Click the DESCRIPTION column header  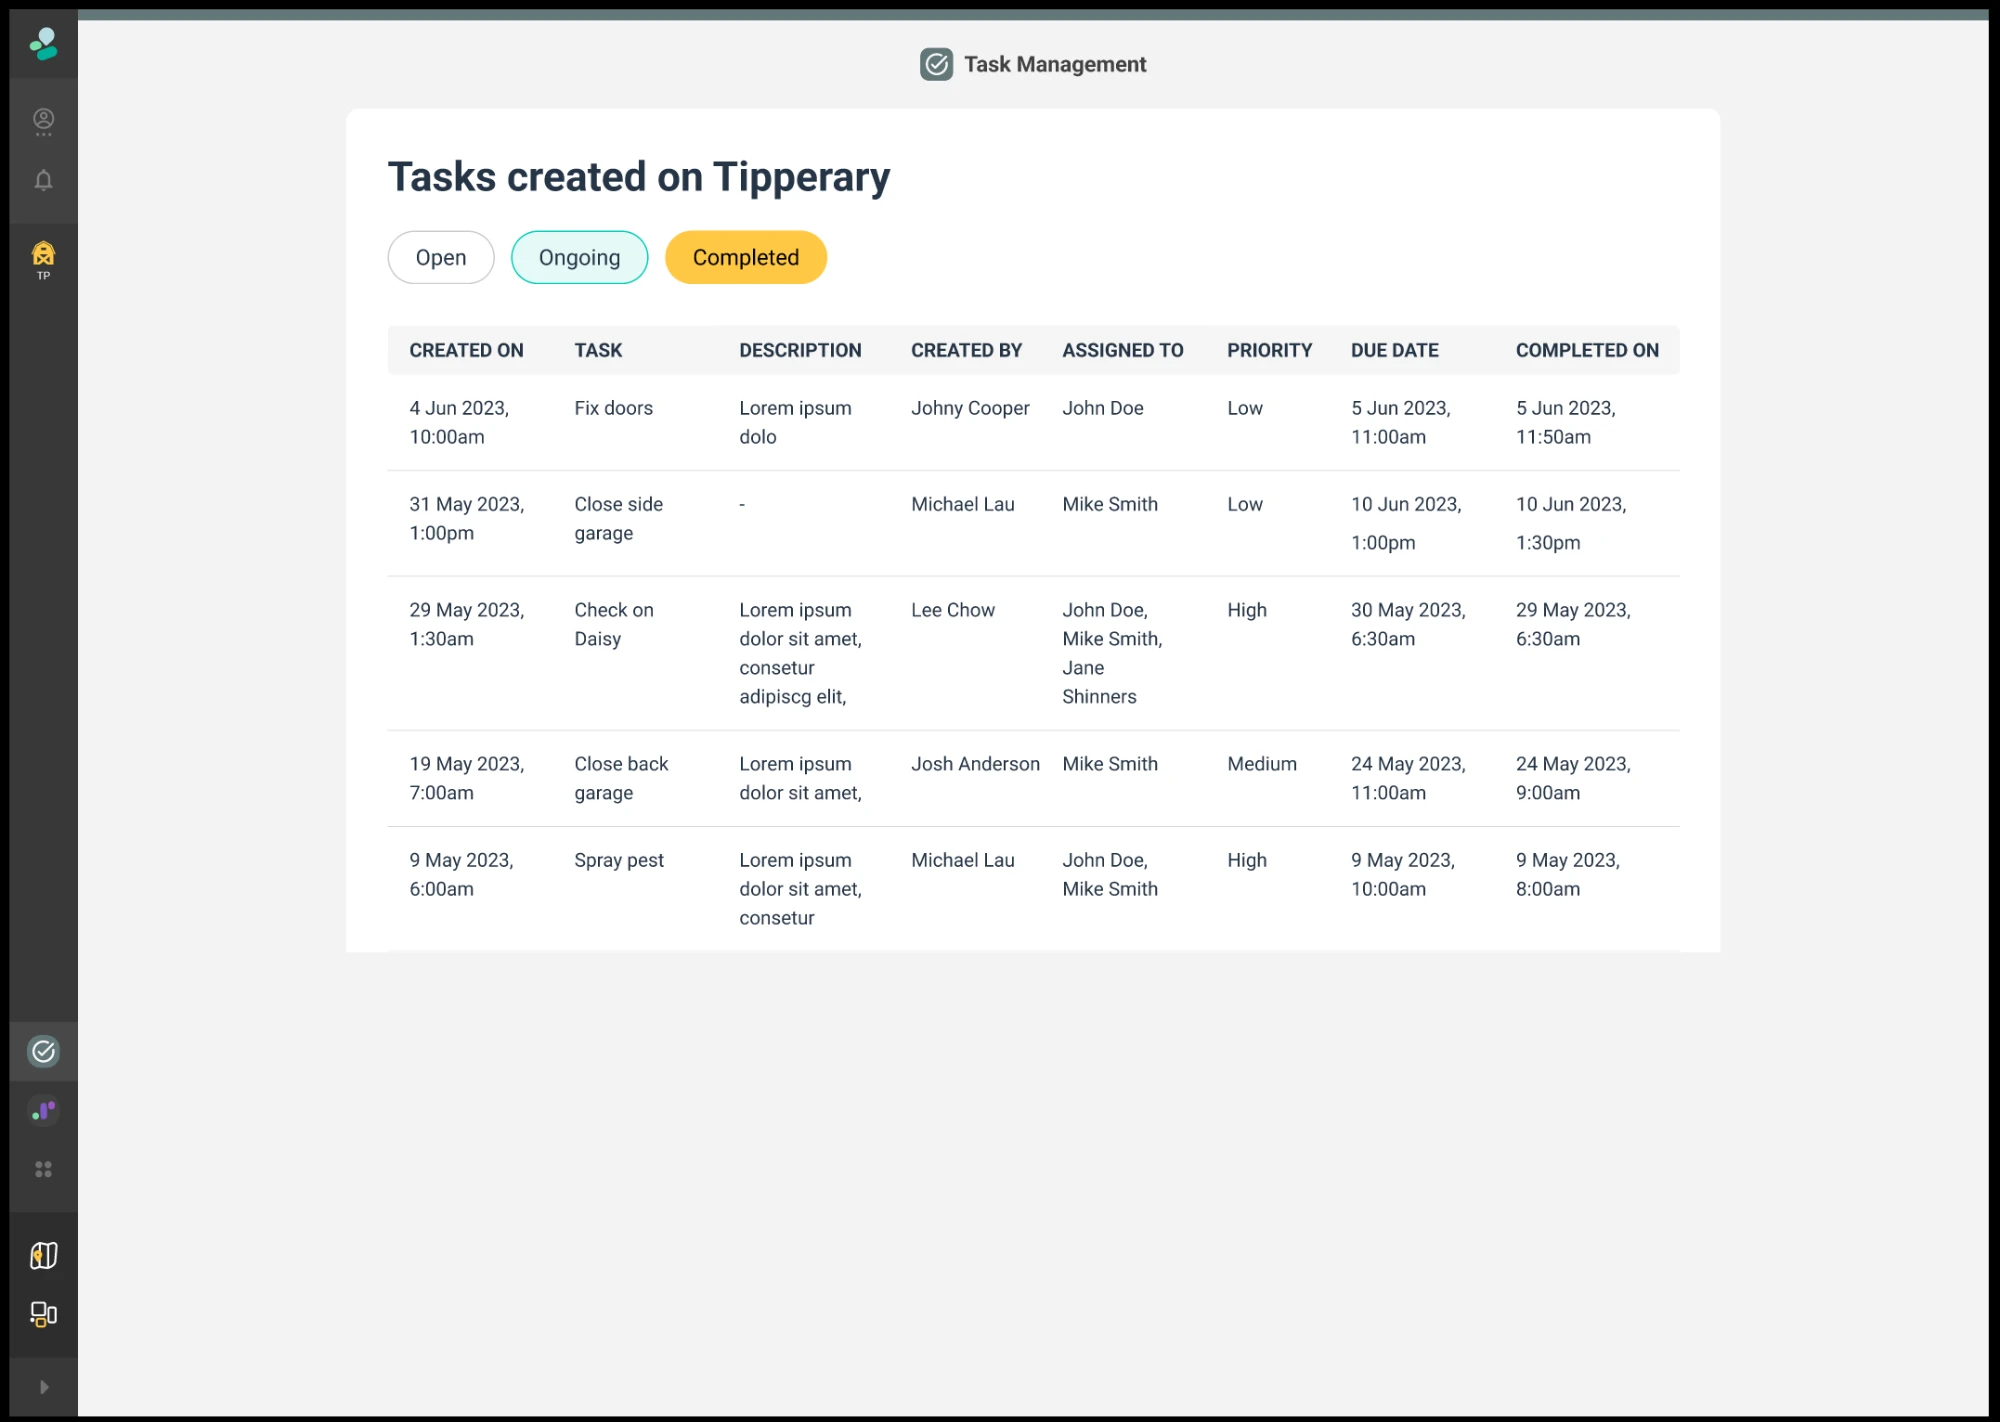coord(800,350)
